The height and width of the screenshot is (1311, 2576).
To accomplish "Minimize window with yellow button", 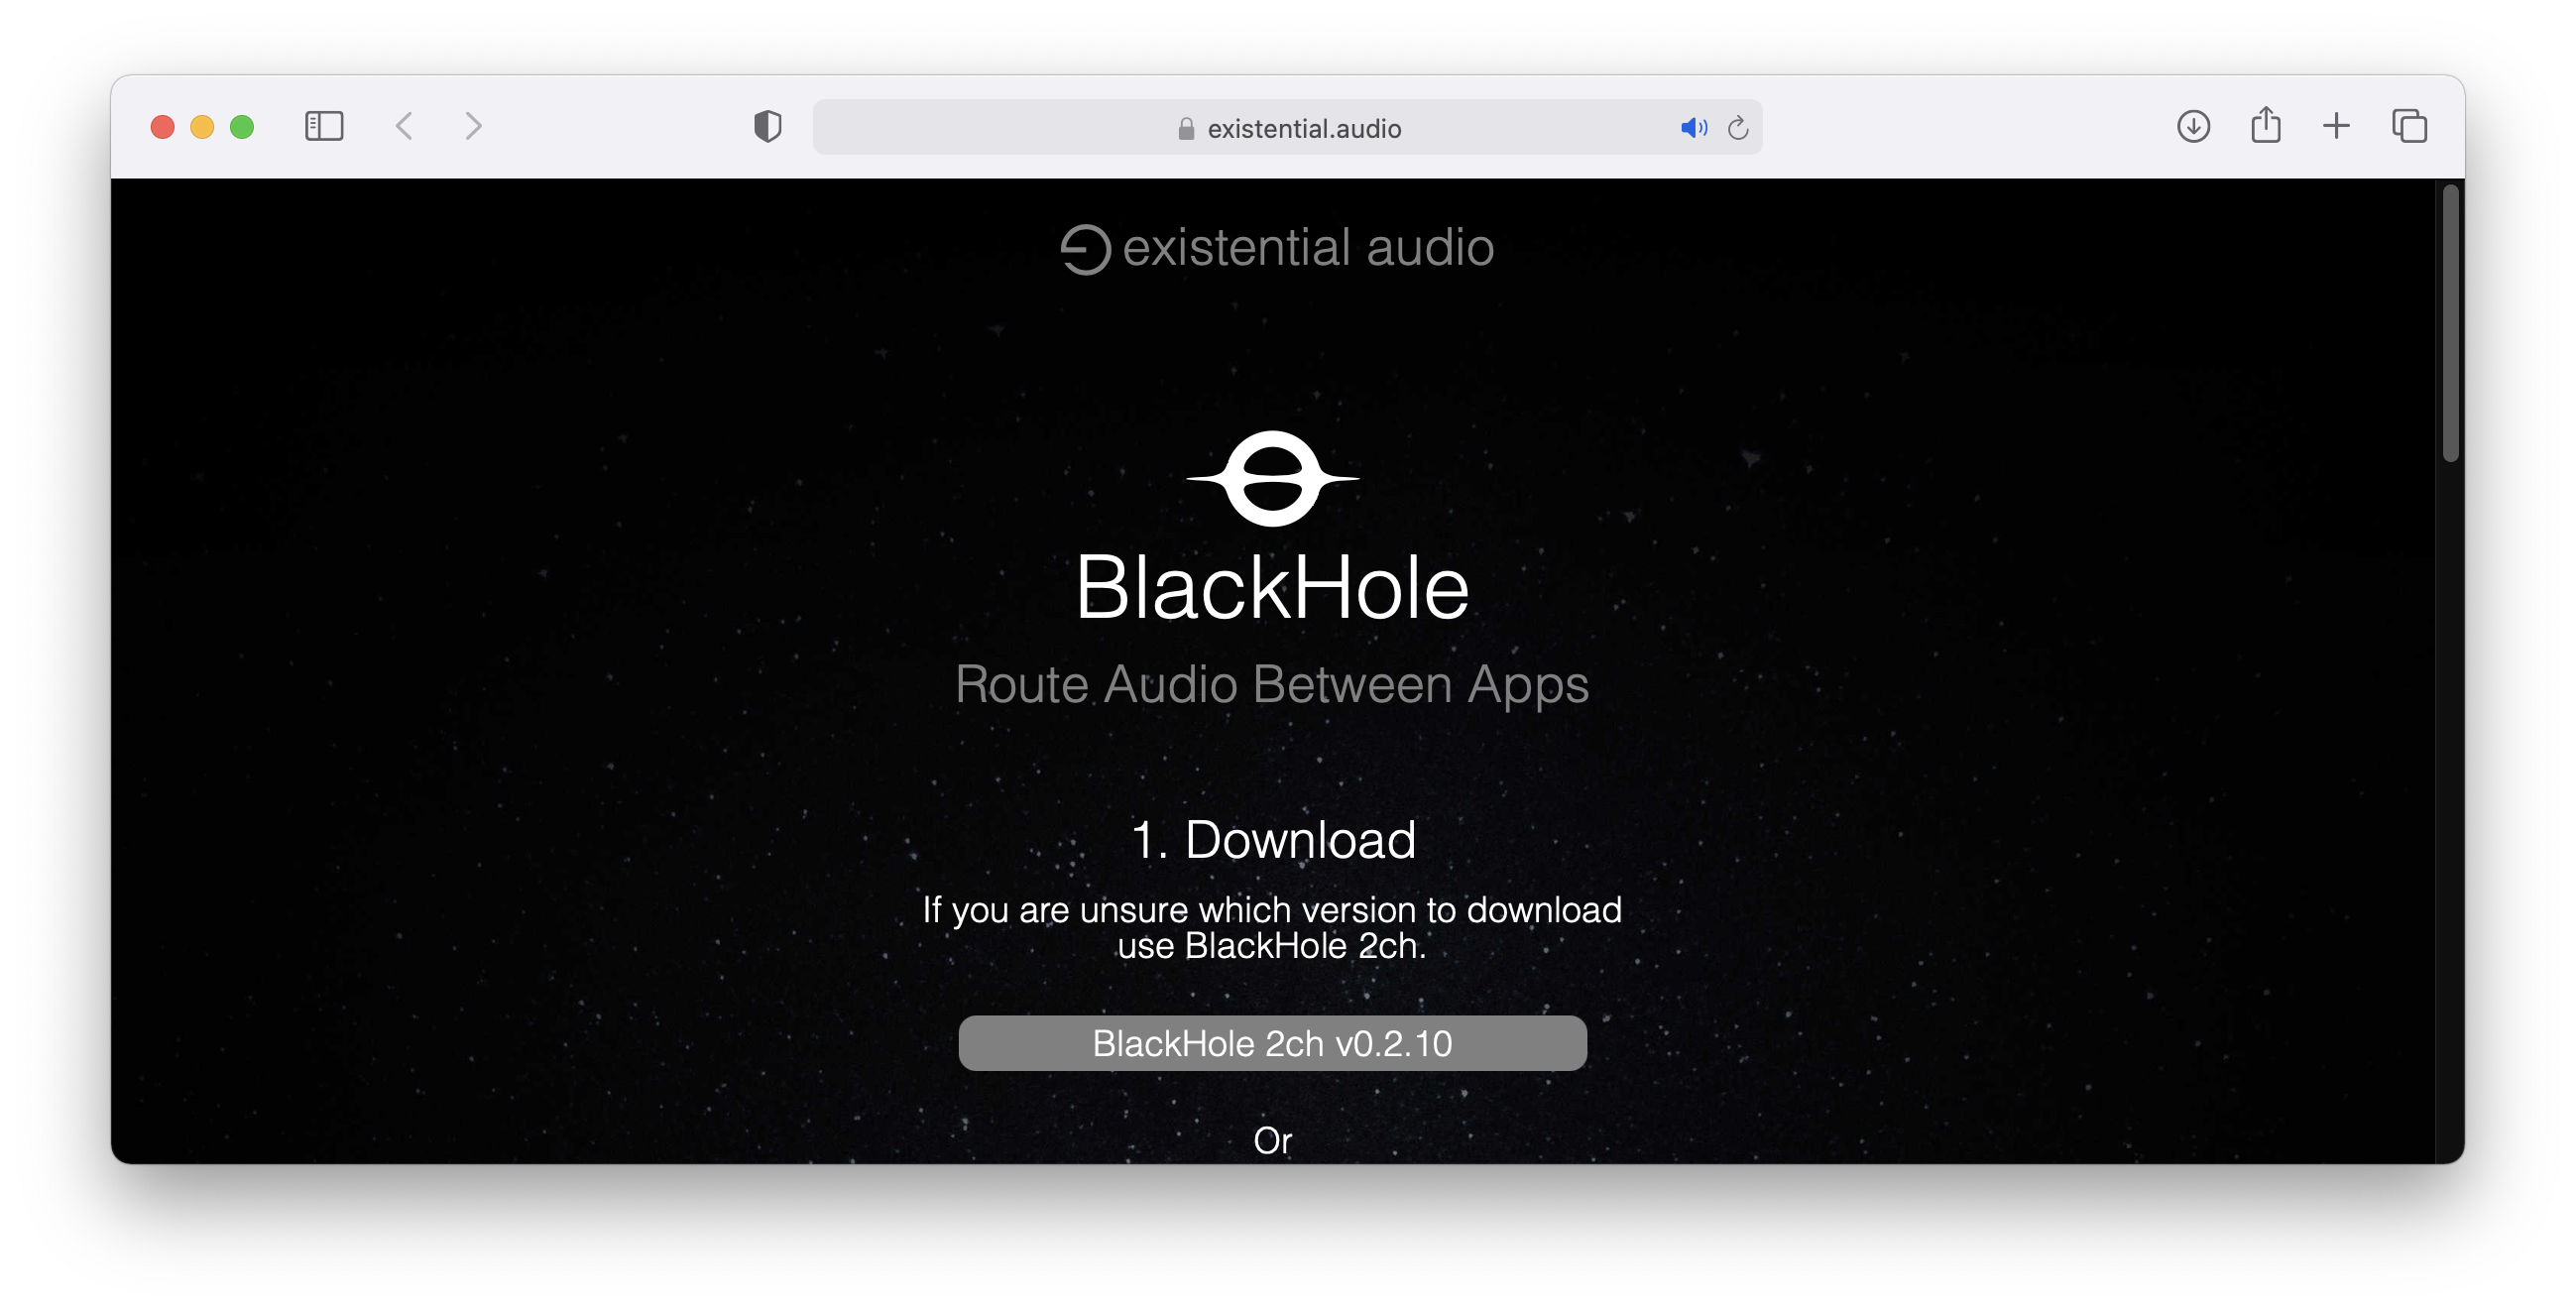I will coord(202,127).
